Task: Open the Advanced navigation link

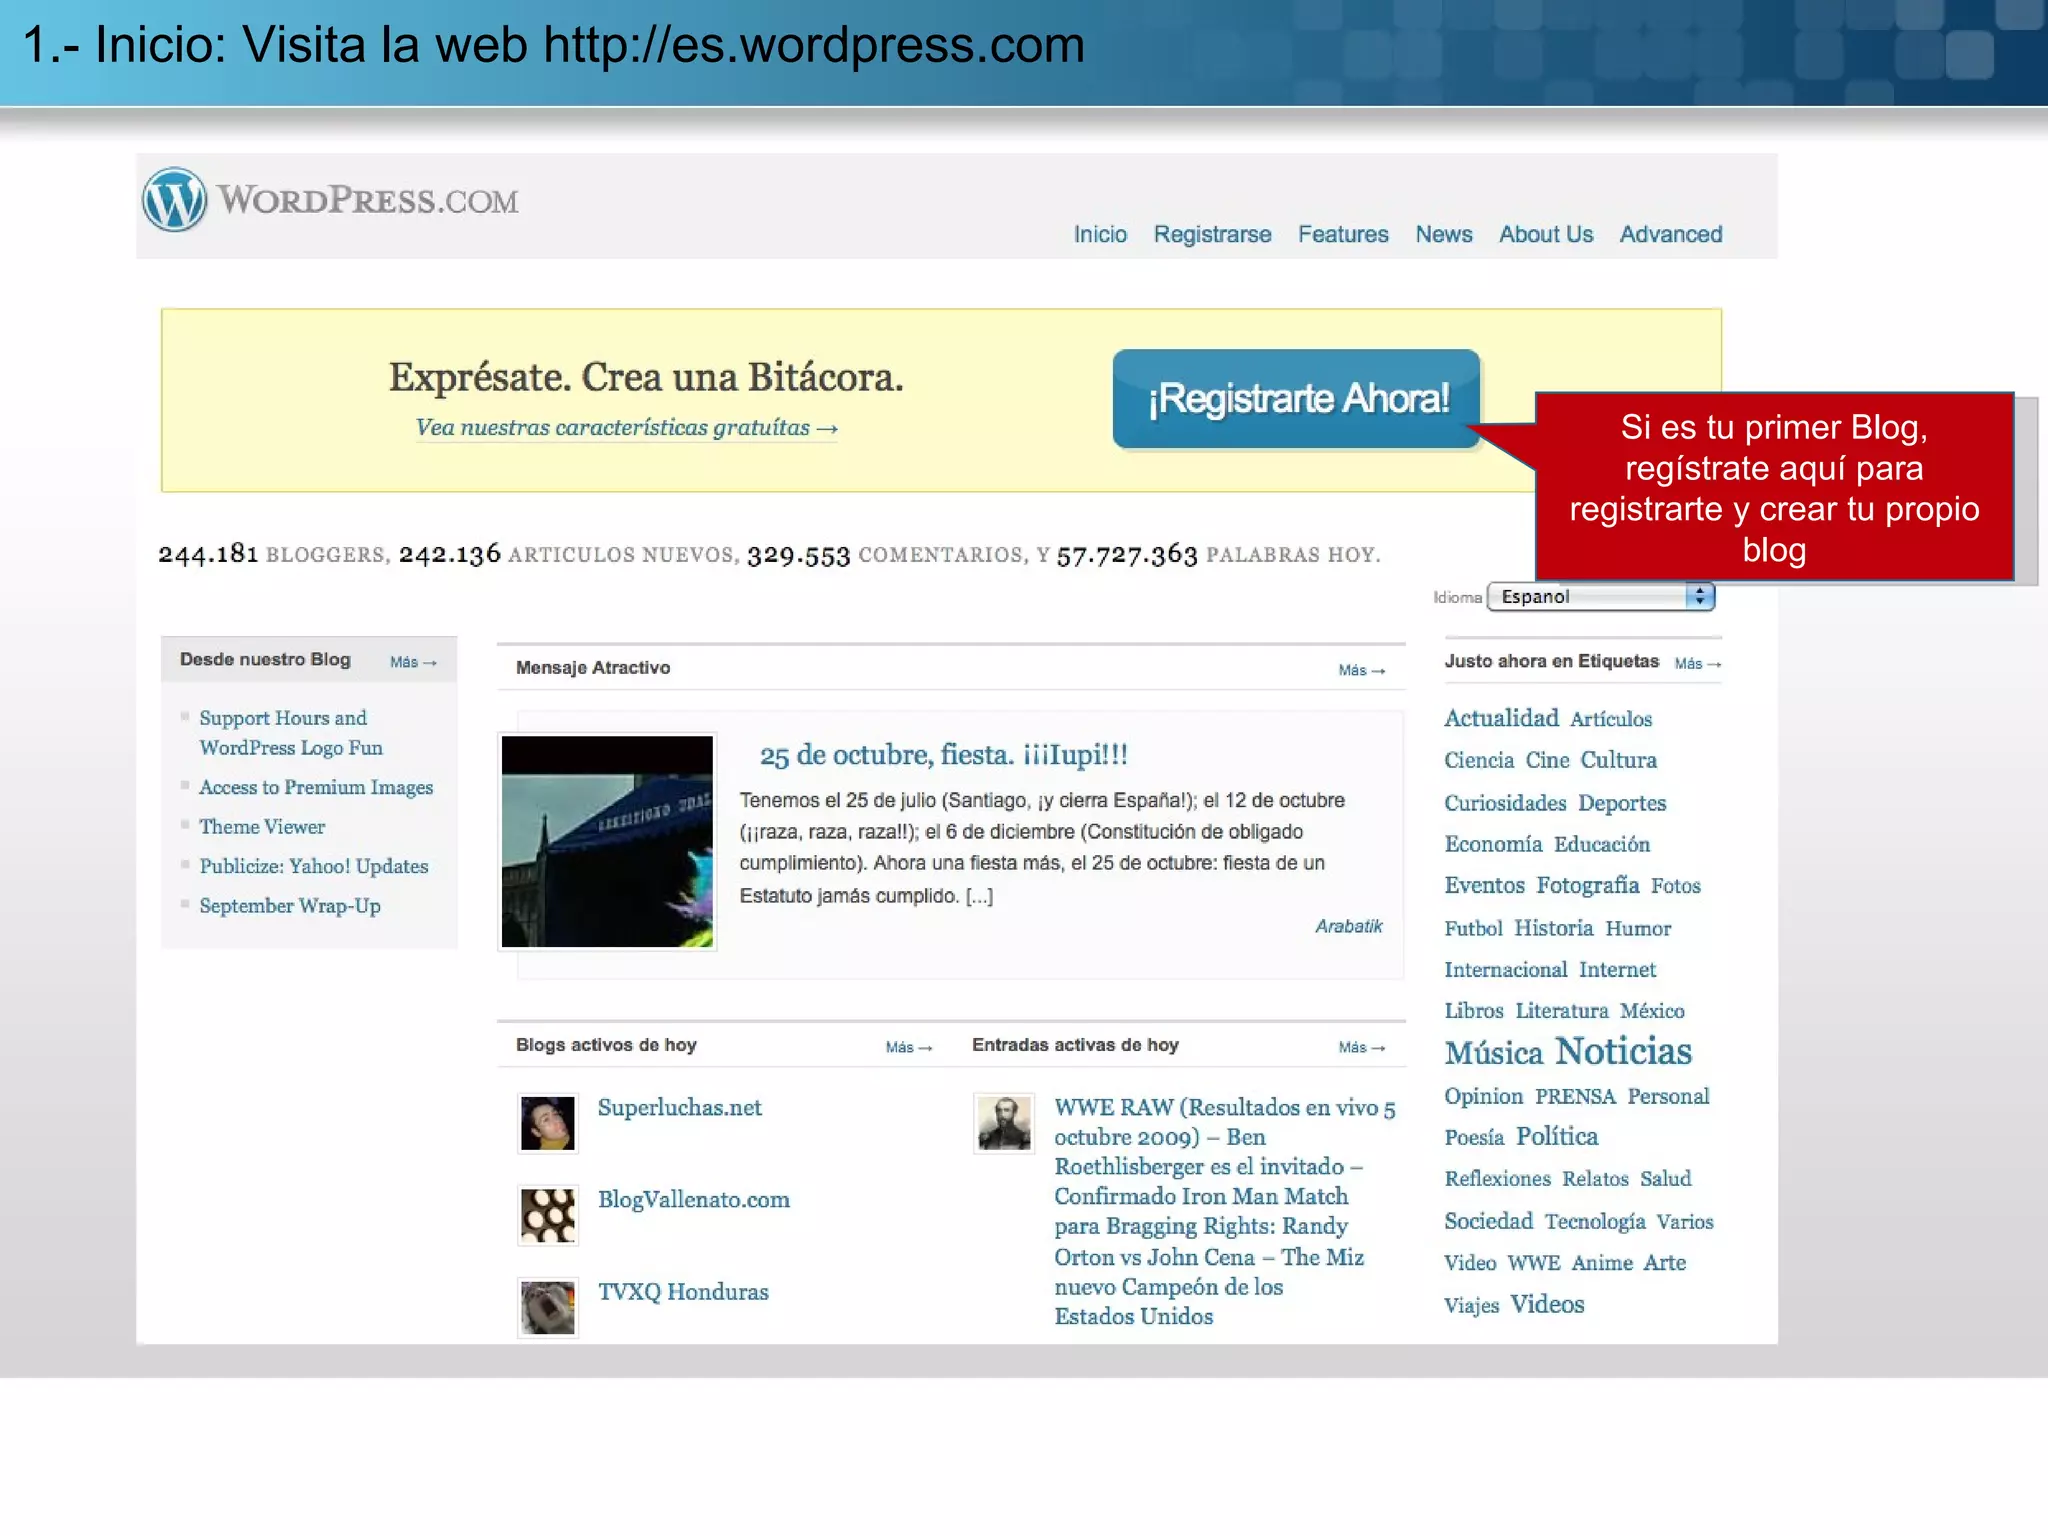Action: pyautogui.click(x=1671, y=234)
